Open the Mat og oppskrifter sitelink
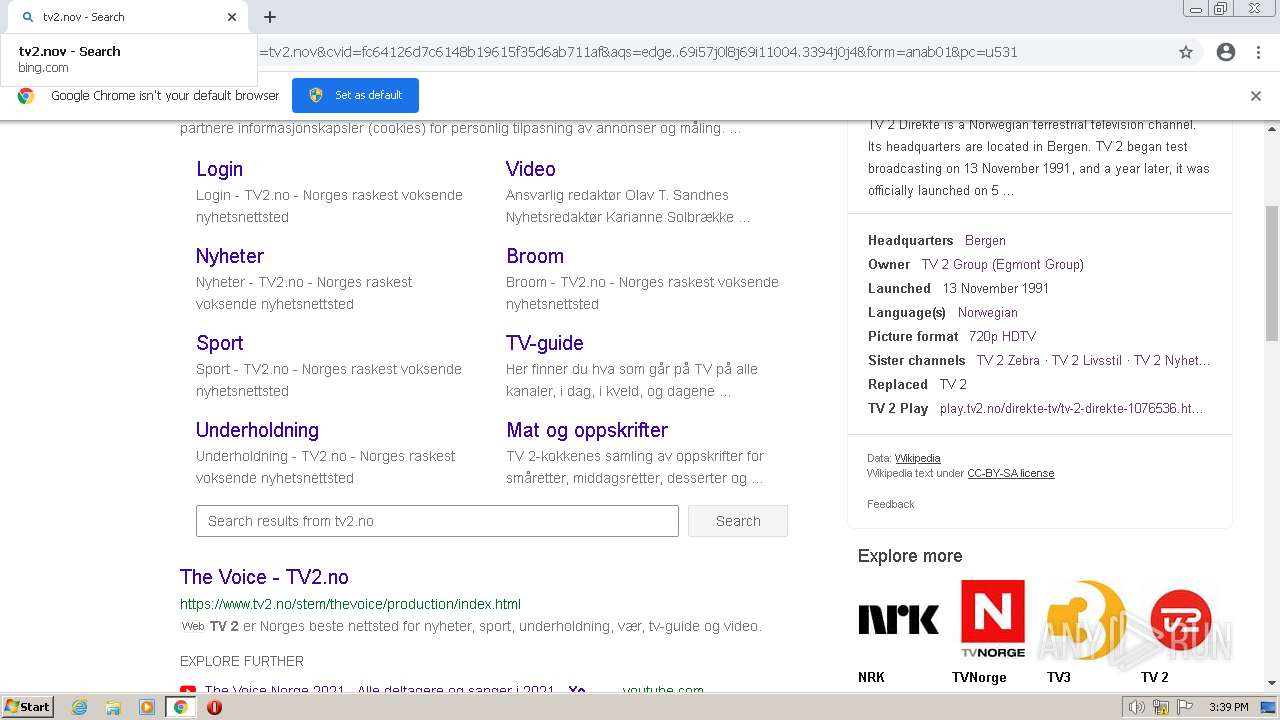This screenshot has width=1280, height=720. (x=587, y=430)
